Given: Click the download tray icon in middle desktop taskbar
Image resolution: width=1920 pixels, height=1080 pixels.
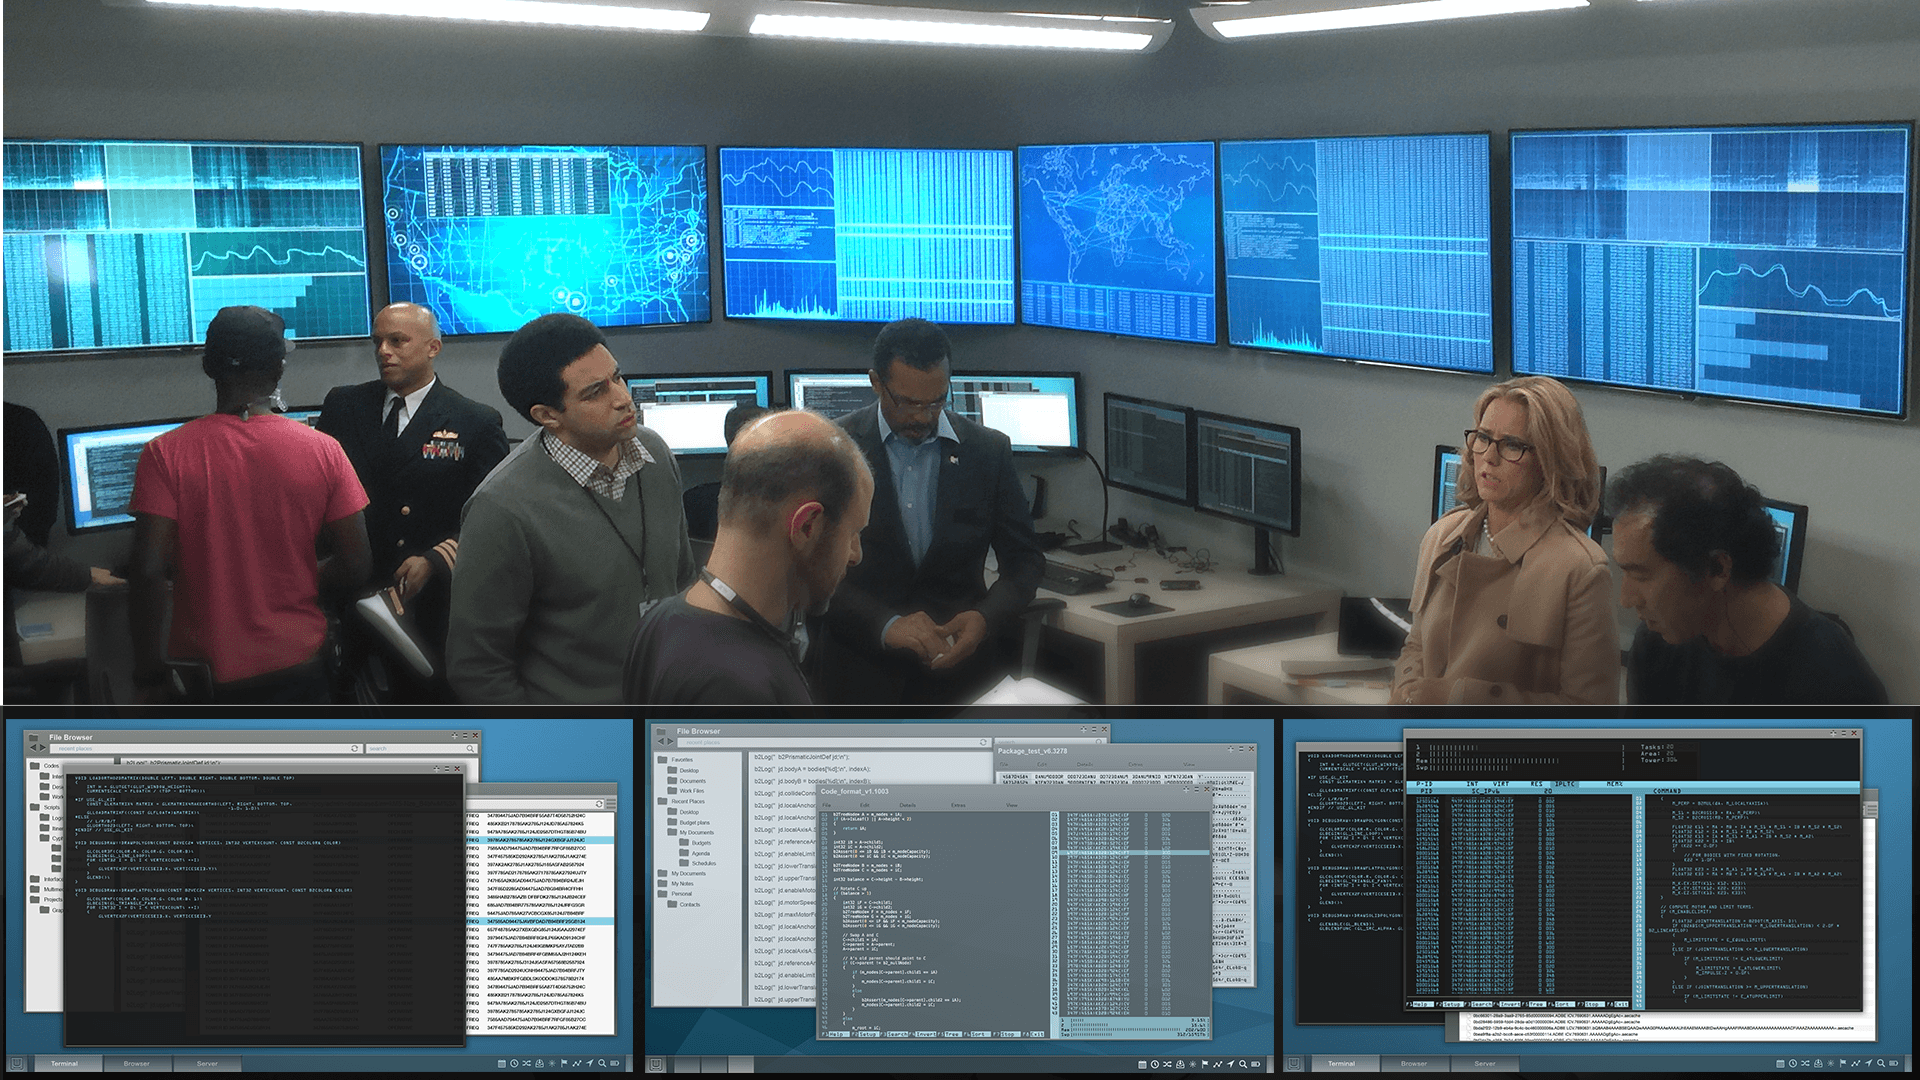Looking at the screenshot, I should point(1180,1064).
